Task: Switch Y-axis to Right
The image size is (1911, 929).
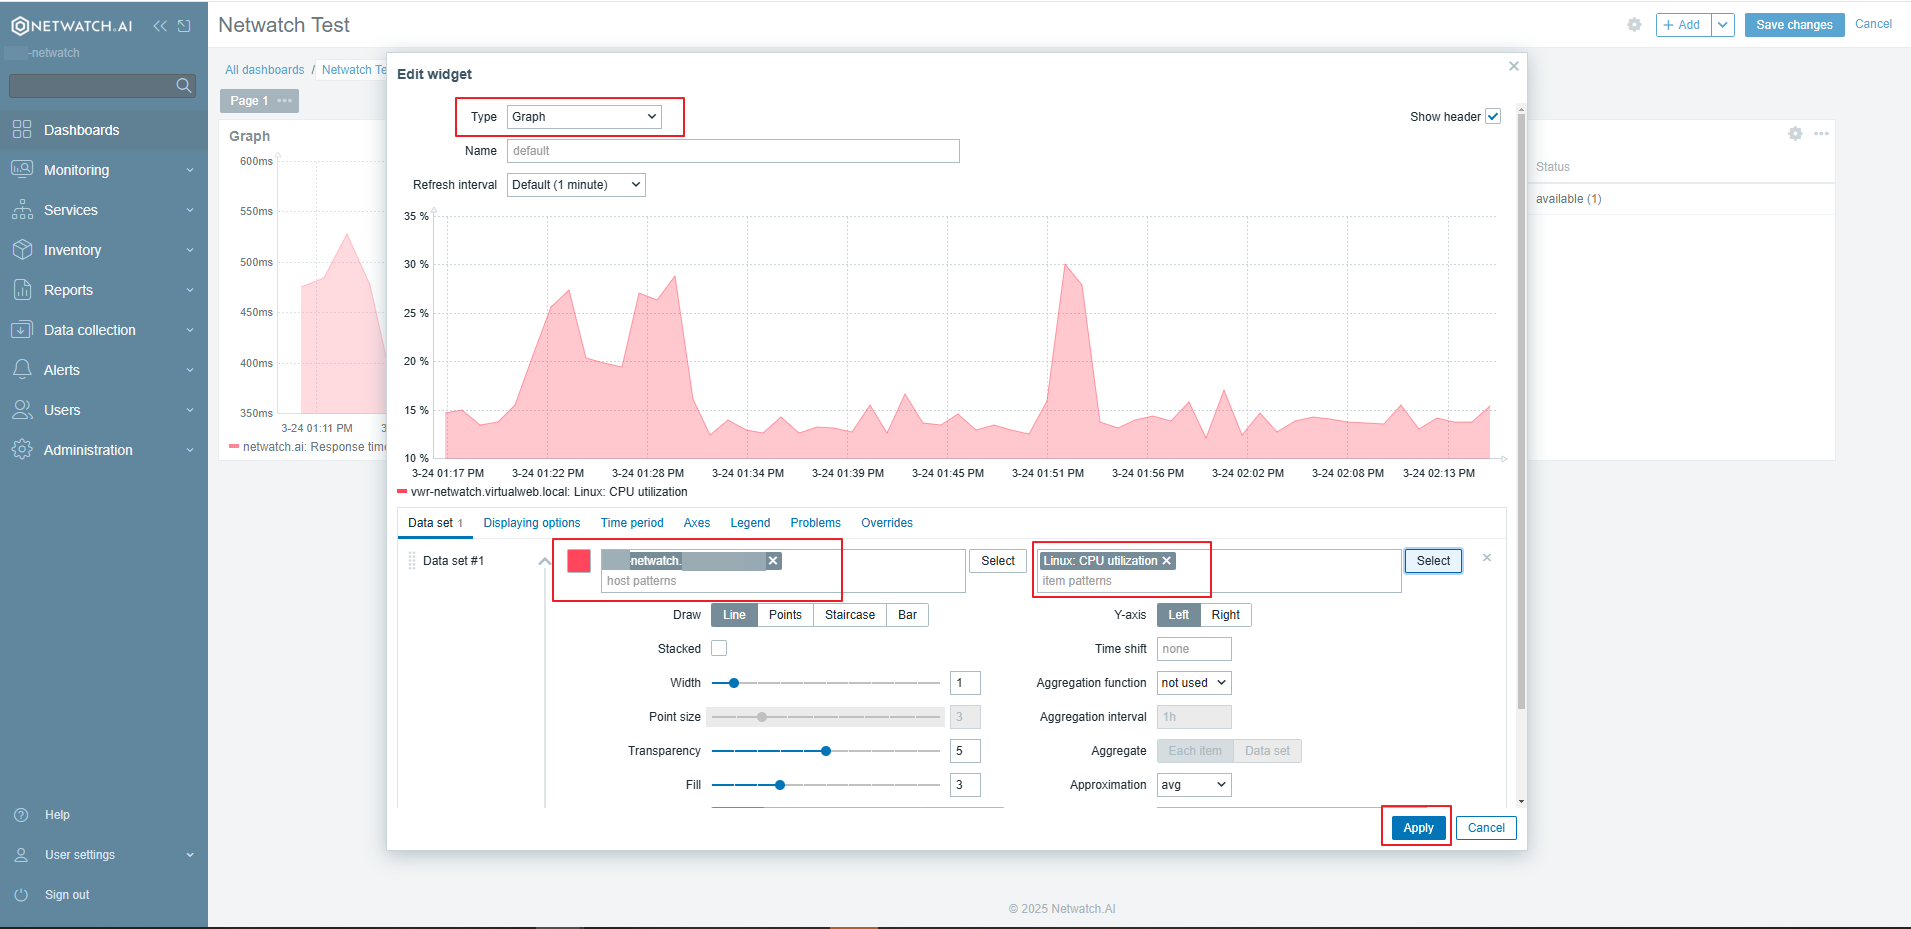Action: point(1225,614)
